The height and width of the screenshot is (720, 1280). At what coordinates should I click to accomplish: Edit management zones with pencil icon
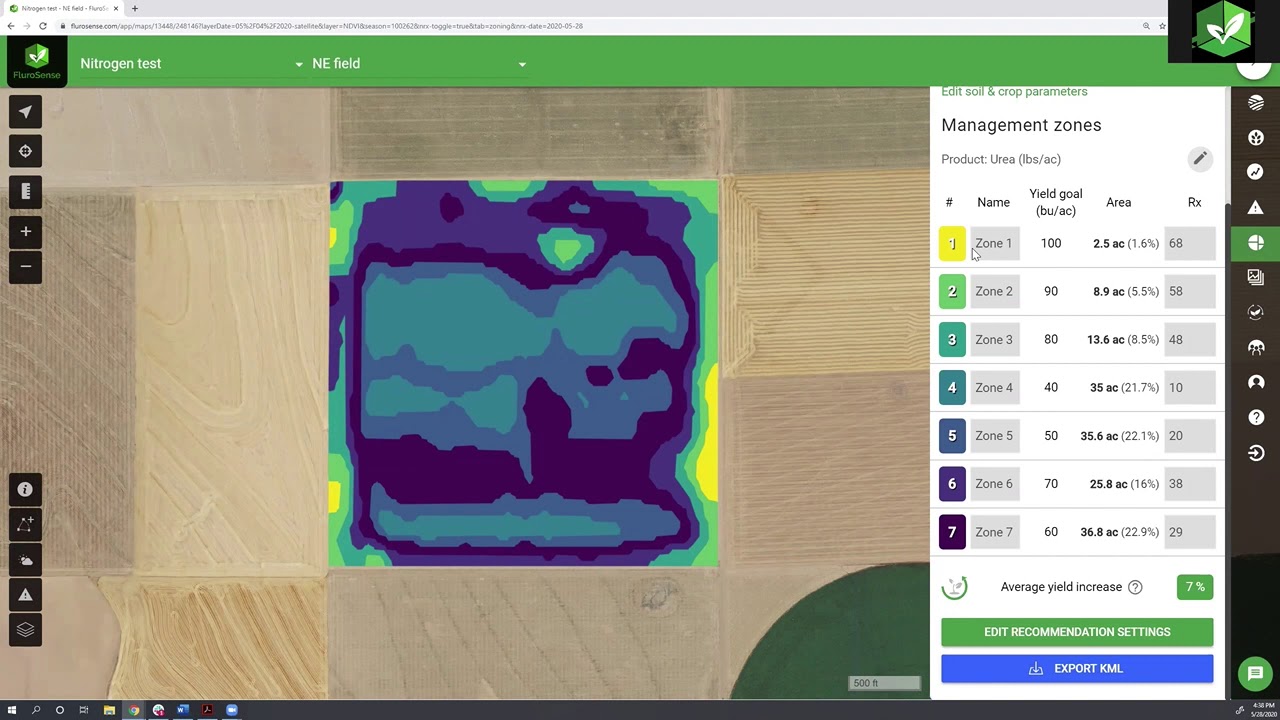click(1200, 158)
